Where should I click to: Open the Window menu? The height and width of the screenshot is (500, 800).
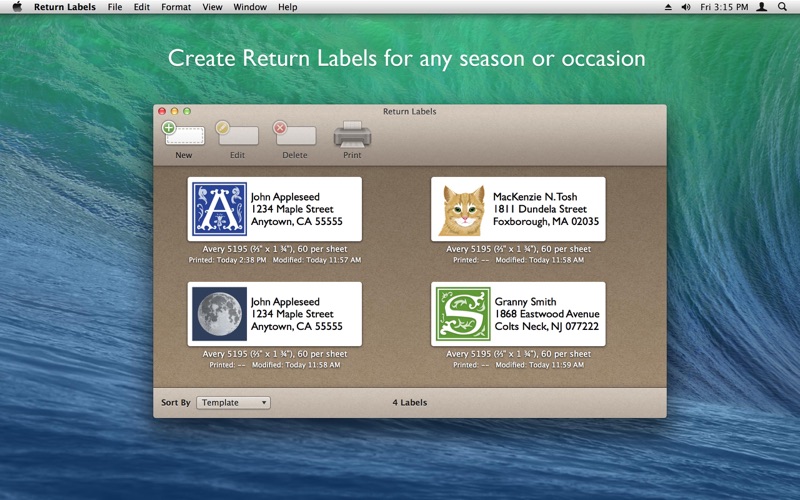250,7
